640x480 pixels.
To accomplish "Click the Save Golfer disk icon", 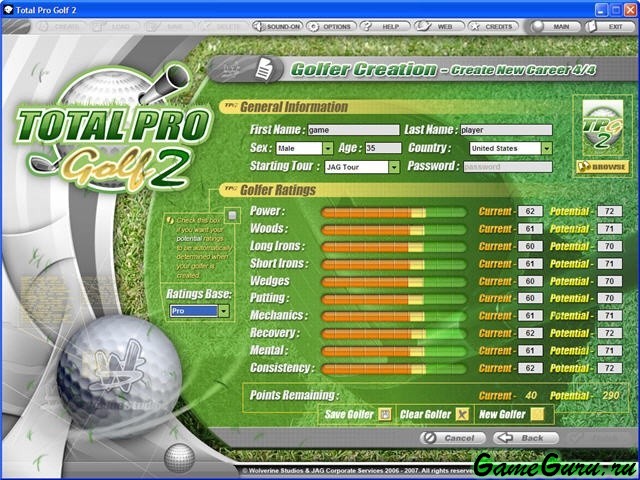I will [384, 415].
